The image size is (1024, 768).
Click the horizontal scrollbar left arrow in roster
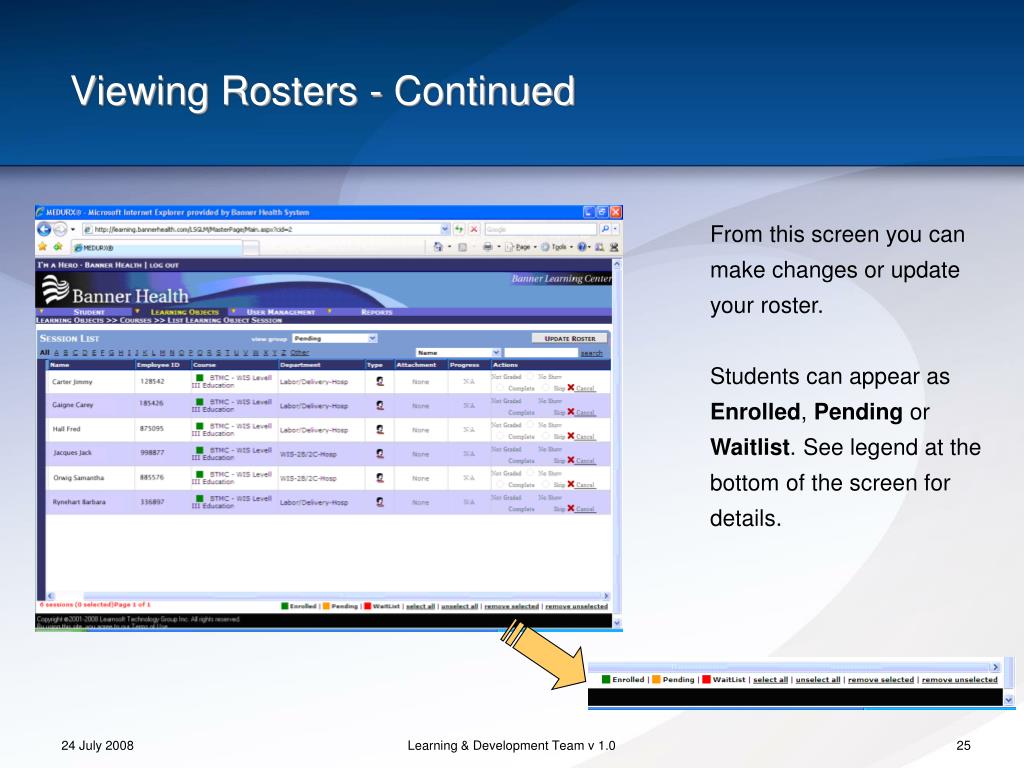(x=50, y=596)
